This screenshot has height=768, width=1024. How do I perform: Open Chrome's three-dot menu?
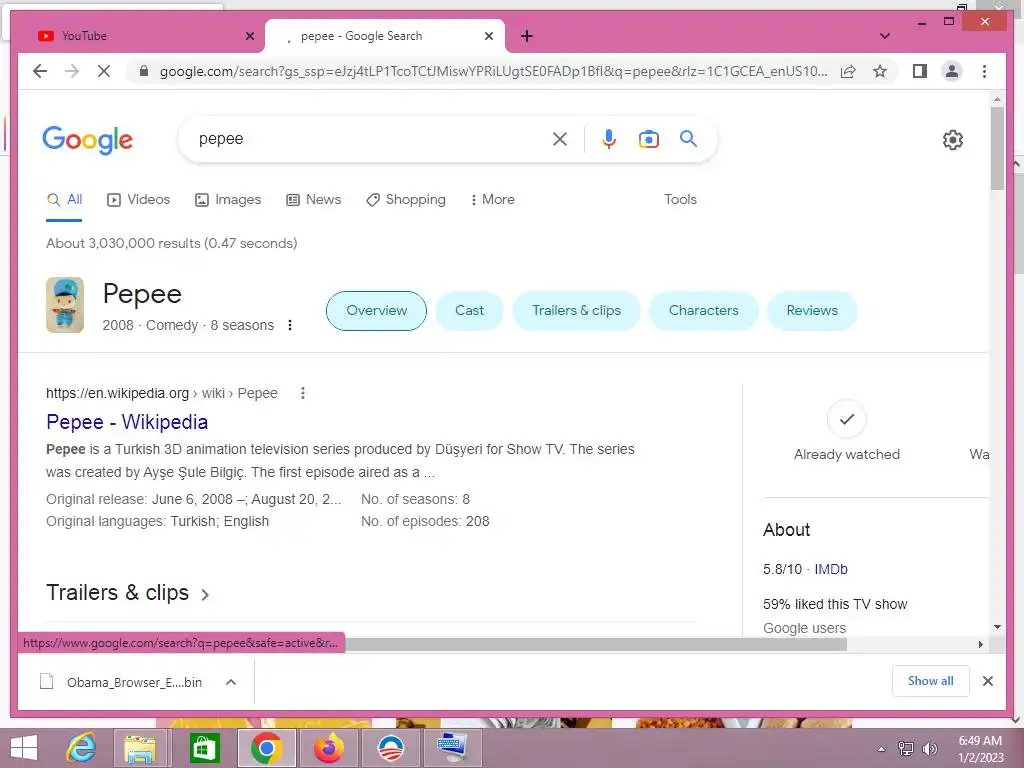pyautogui.click(x=984, y=71)
